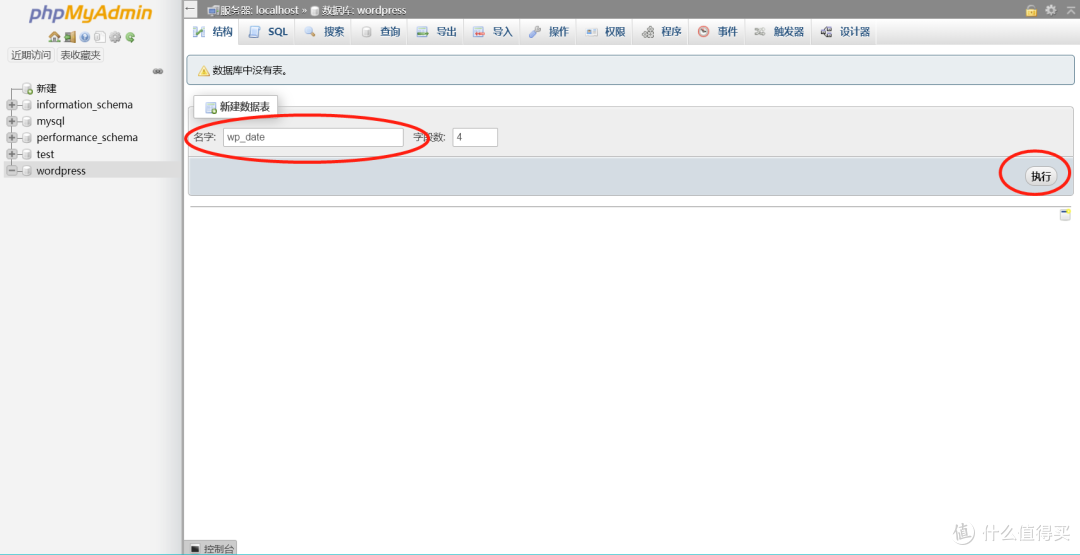Click the chain link icon in sidebar

pos(157,72)
